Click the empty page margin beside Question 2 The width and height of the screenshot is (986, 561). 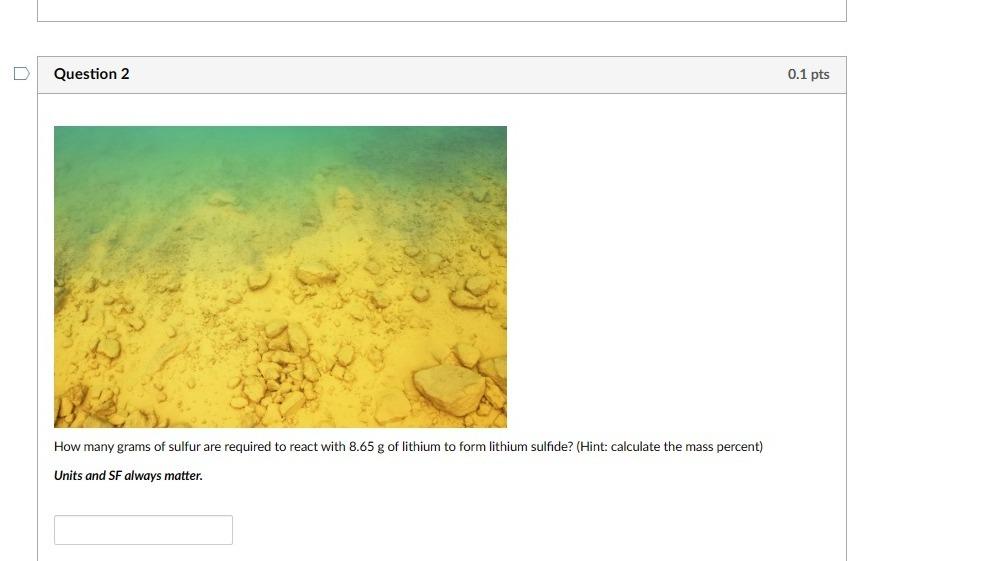point(916,283)
